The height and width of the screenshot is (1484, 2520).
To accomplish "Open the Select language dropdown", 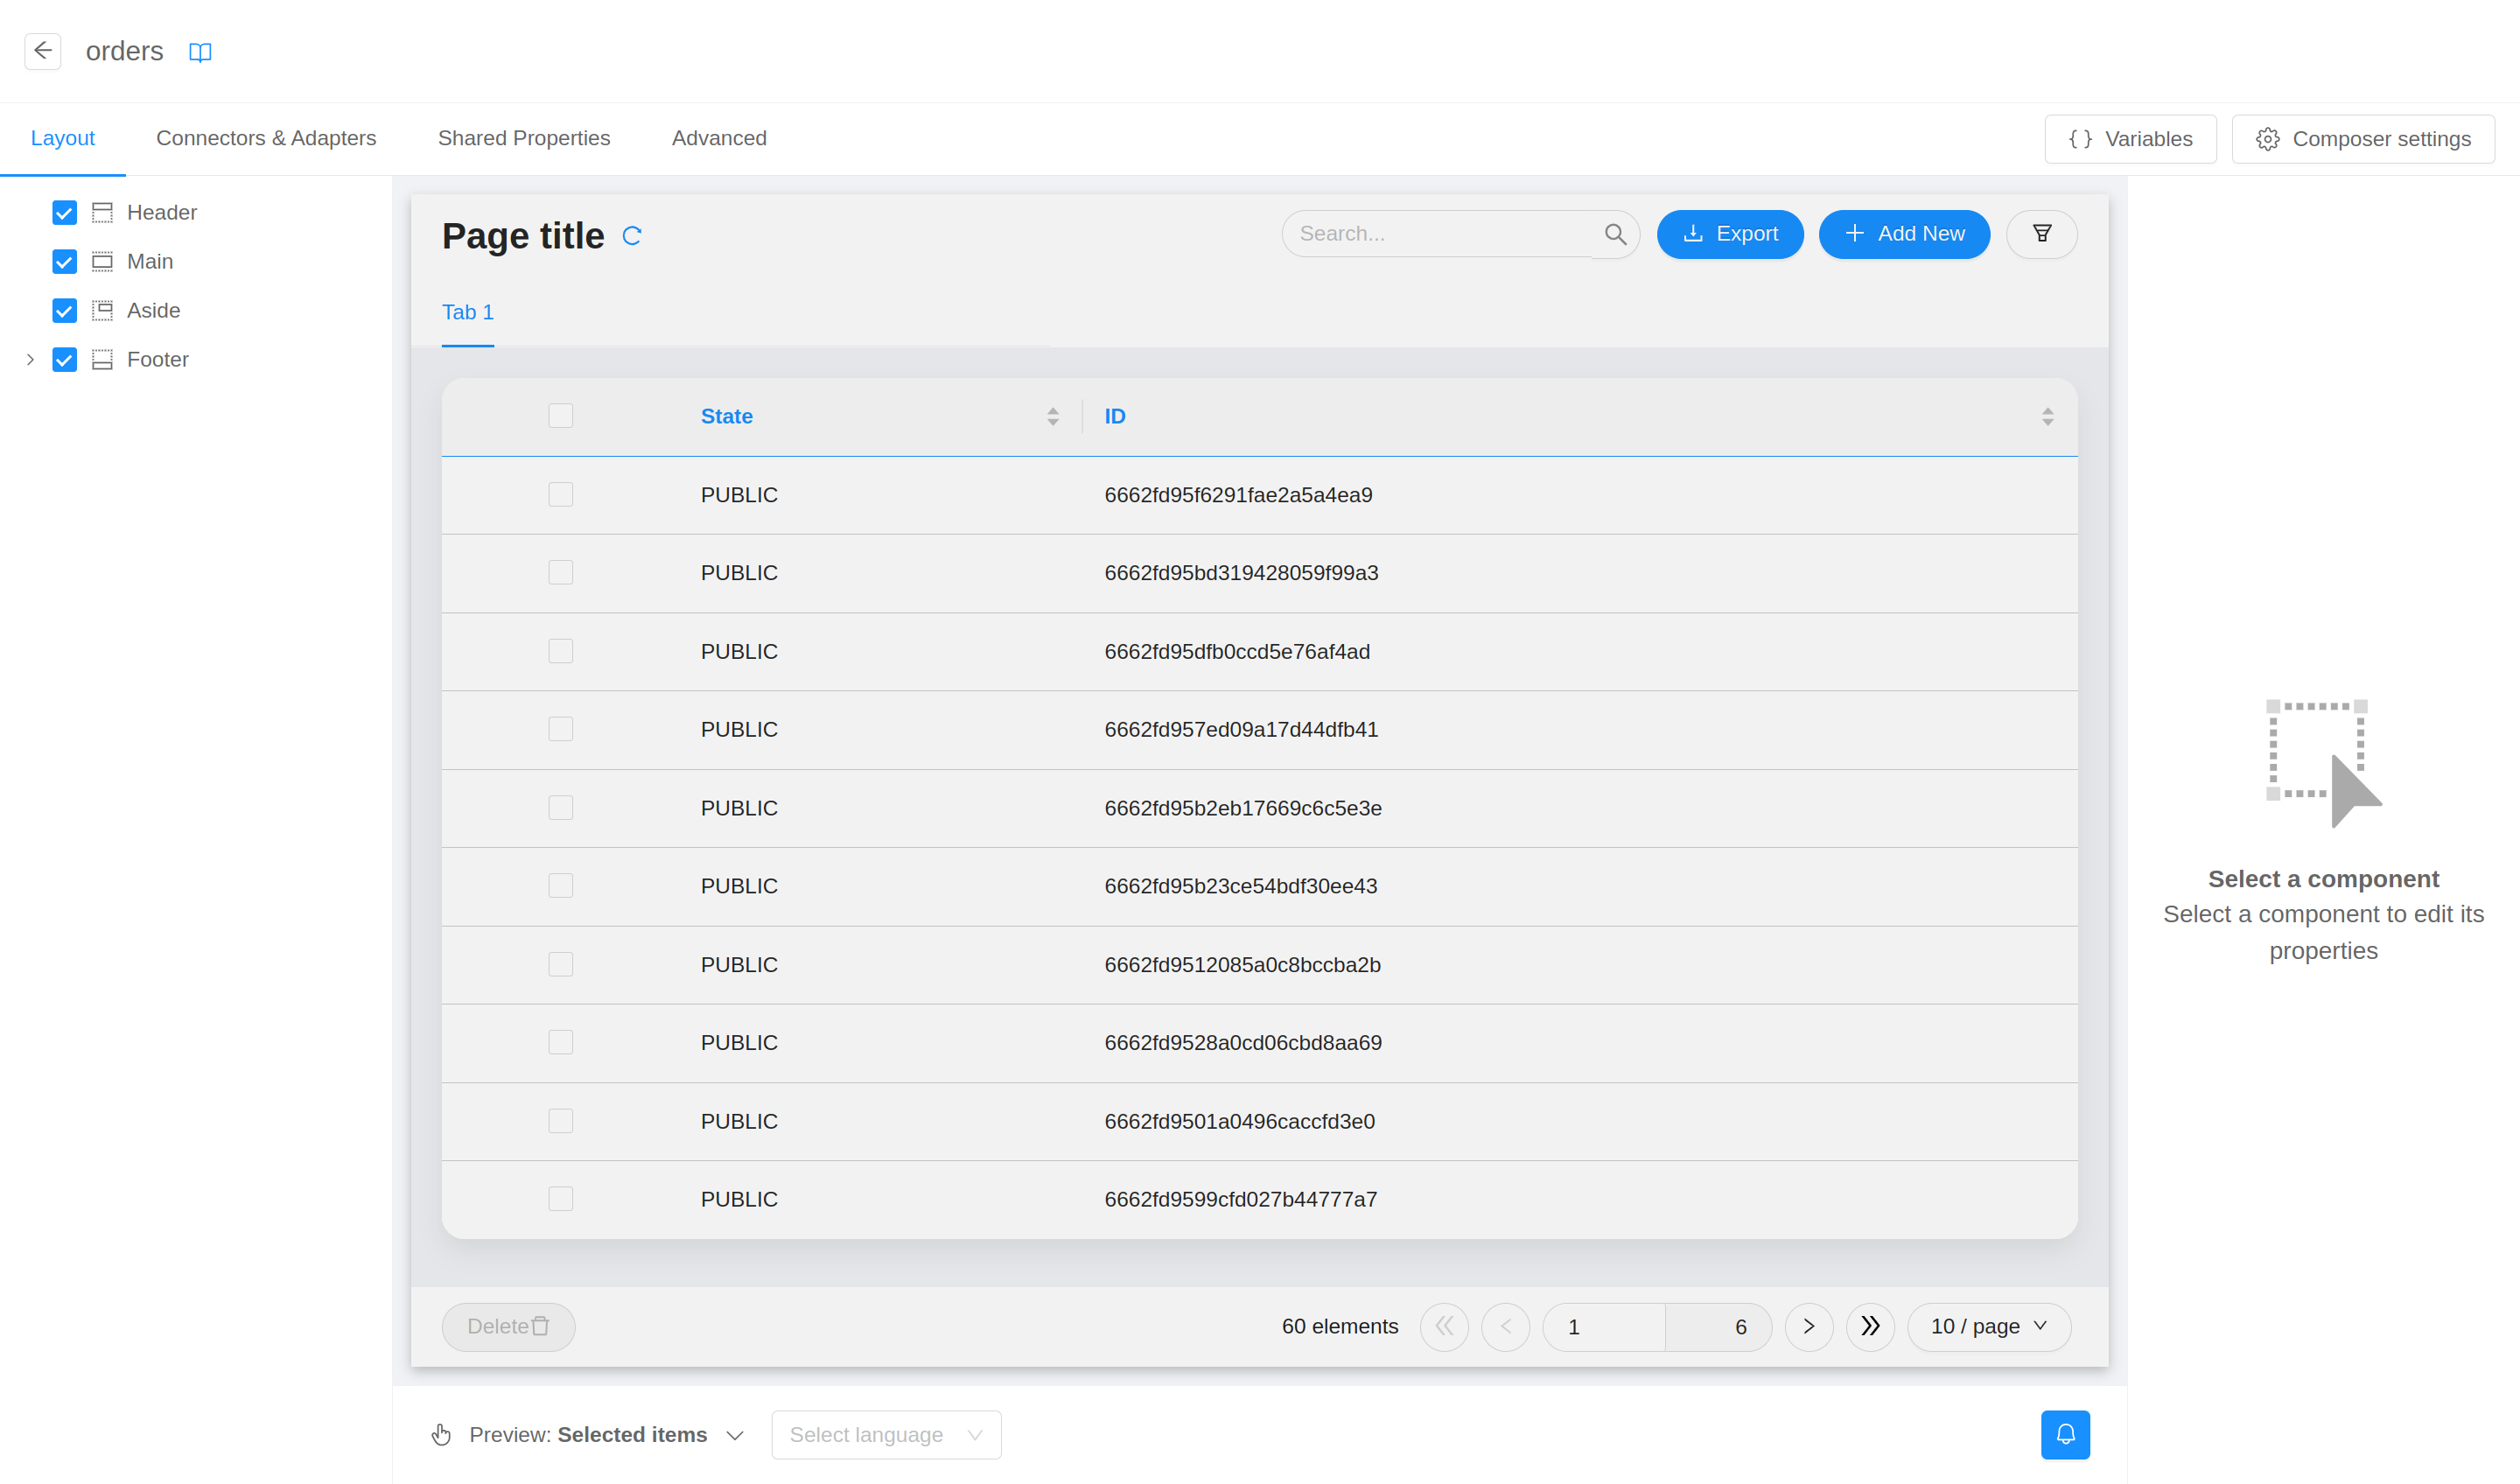I will [x=885, y=1434].
